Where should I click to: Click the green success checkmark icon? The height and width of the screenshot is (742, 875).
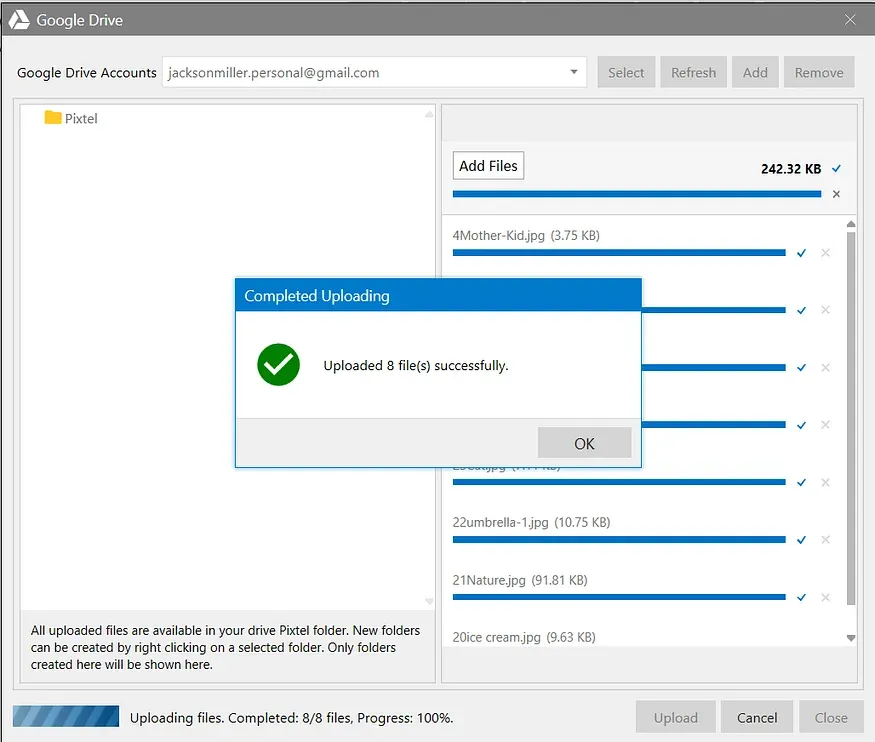tap(278, 365)
